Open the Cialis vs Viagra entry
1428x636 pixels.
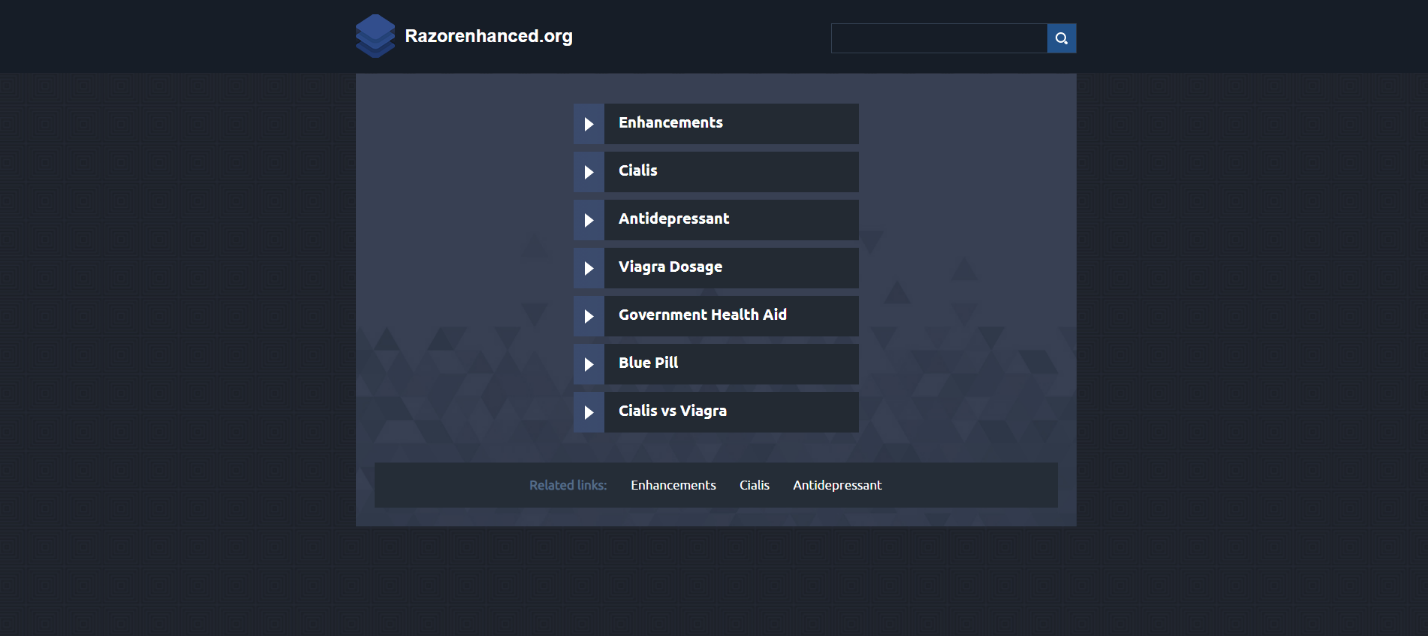coord(672,411)
